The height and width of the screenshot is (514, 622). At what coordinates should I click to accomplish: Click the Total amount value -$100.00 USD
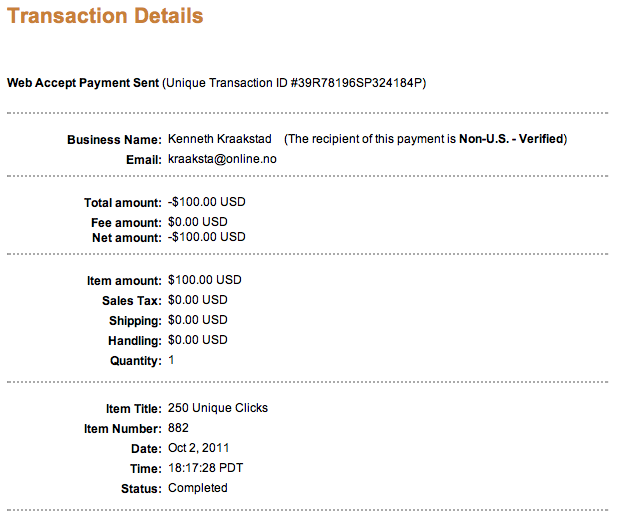(206, 202)
